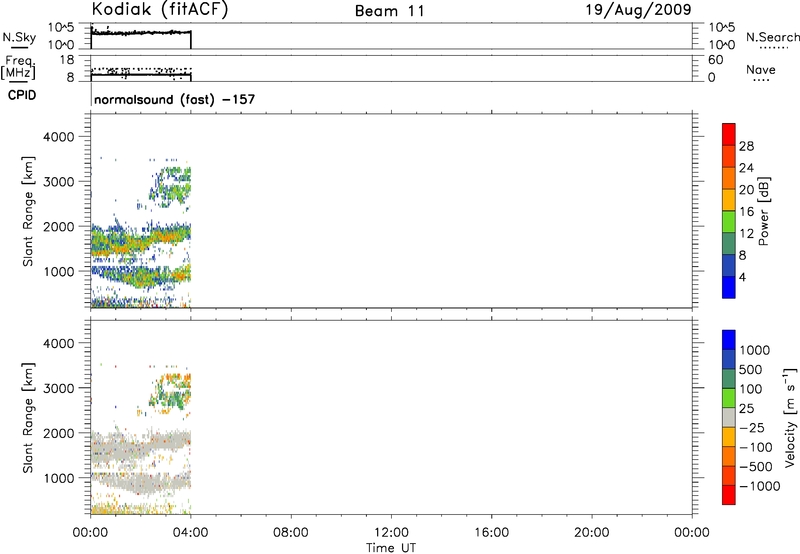Click the '08:00' time tick label

click(x=290, y=533)
